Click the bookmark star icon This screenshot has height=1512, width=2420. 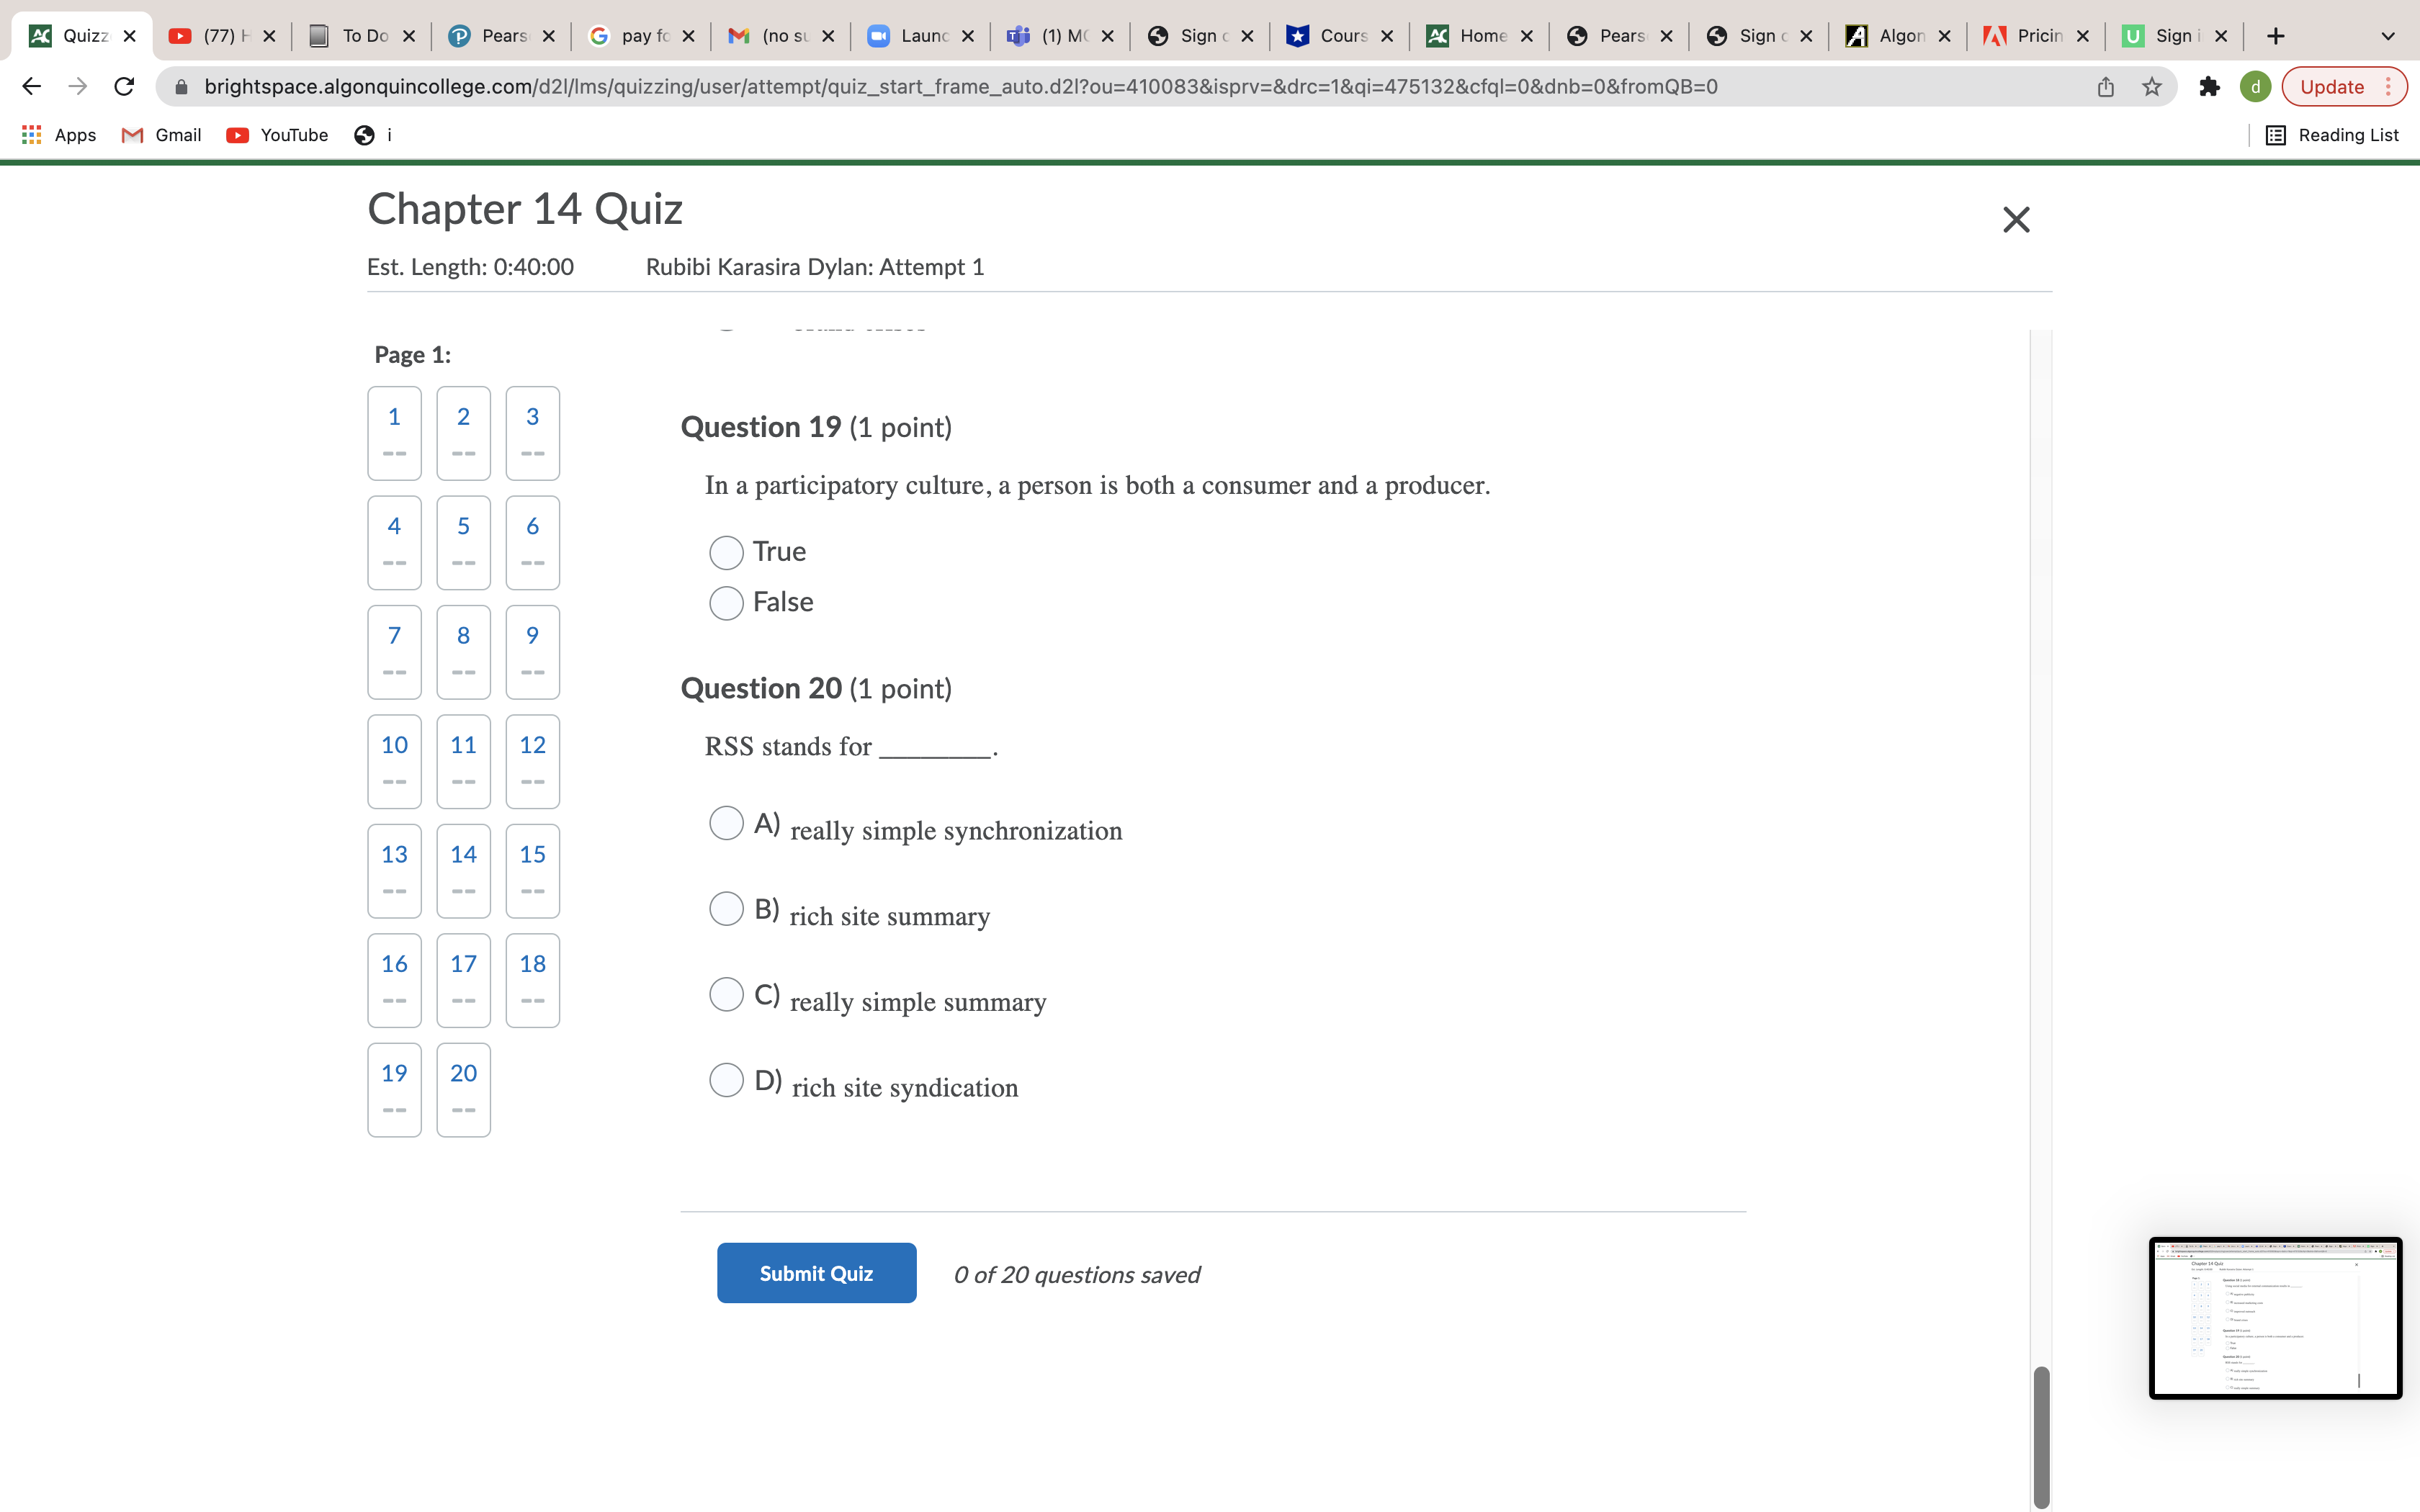pyautogui.click(x=2152, y=86)
